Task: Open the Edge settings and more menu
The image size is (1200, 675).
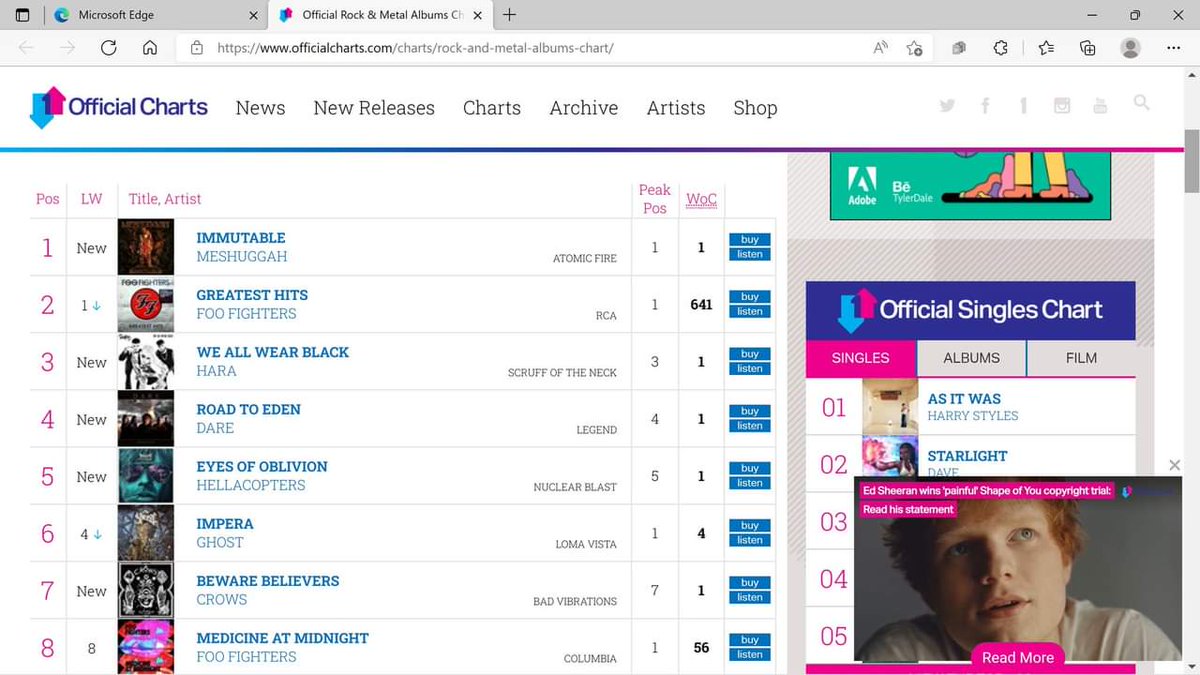Action: click(x=1174, y=48)
